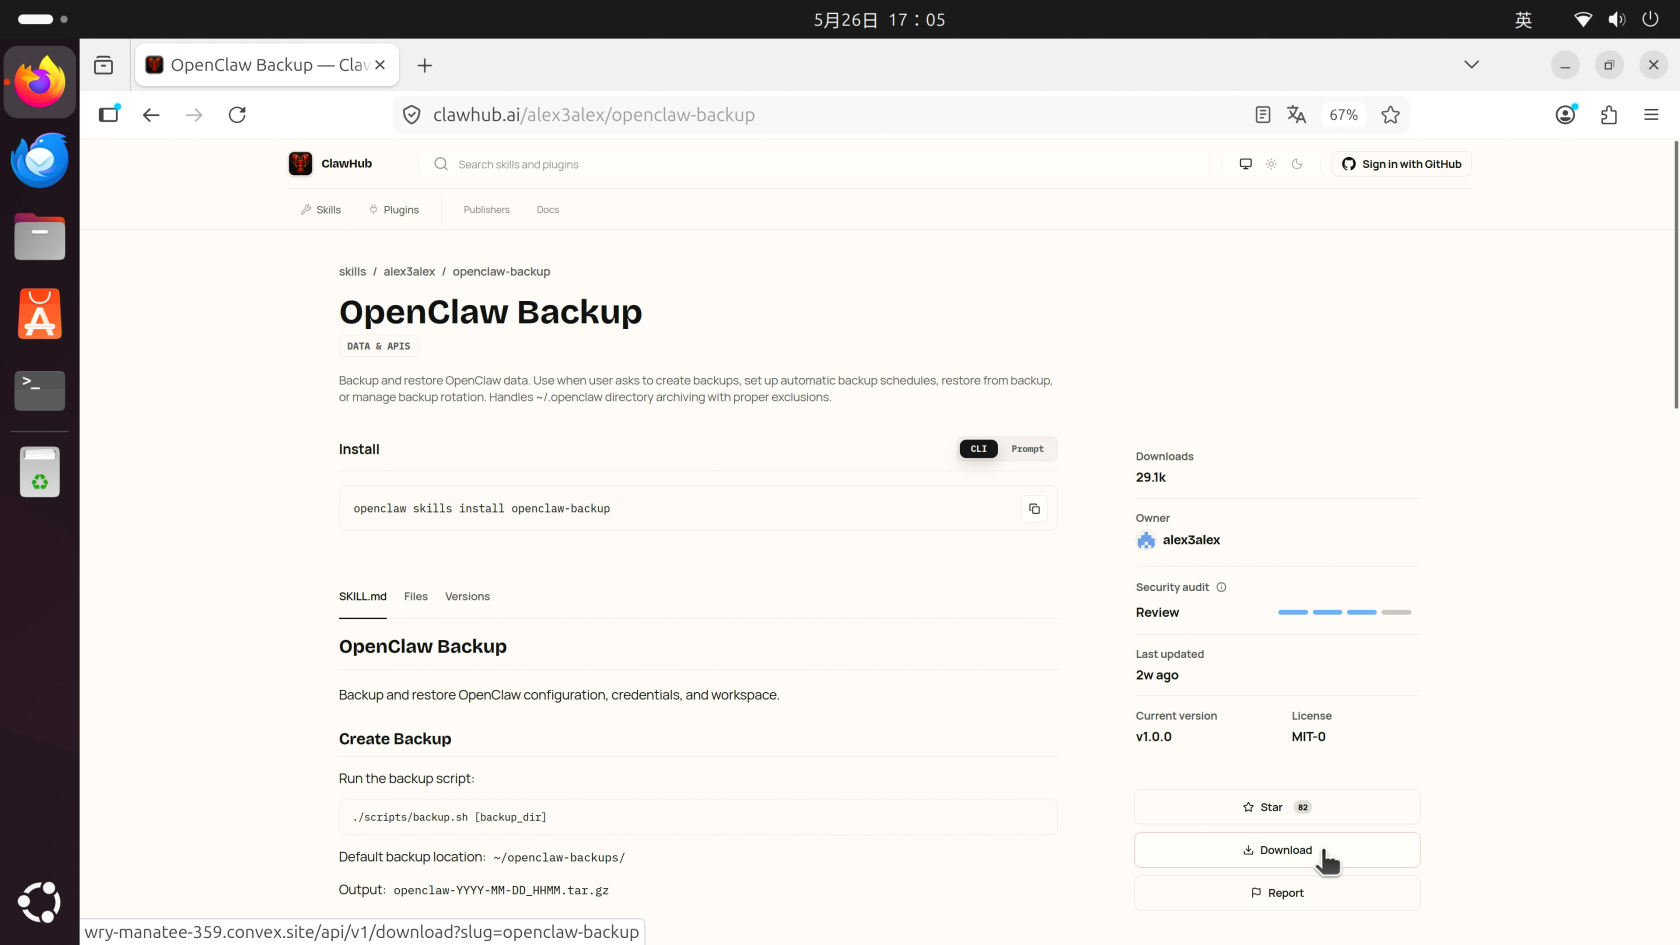Reload the current page
1680x945 pixels.
[237, 115]
